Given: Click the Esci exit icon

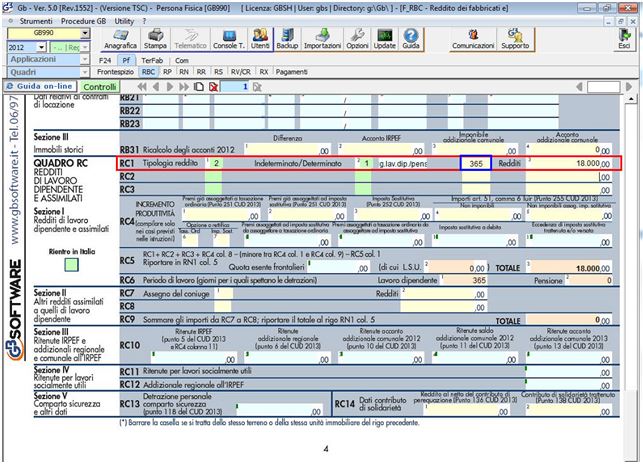Looking at the screenshot, I should 625,39.
